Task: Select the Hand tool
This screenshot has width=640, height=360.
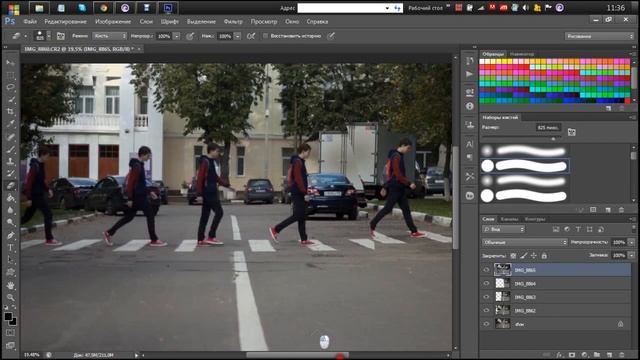Action: pos(10,285)
